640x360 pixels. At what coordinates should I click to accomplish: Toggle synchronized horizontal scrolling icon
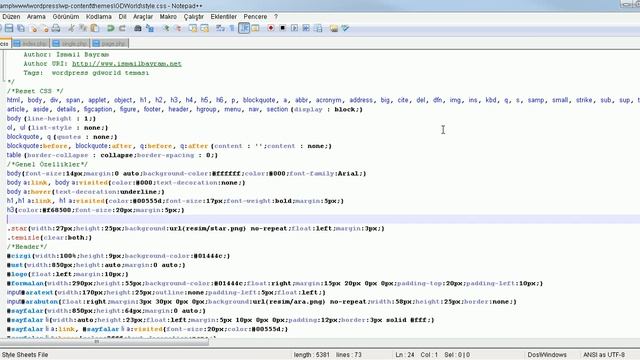[204, 28]
